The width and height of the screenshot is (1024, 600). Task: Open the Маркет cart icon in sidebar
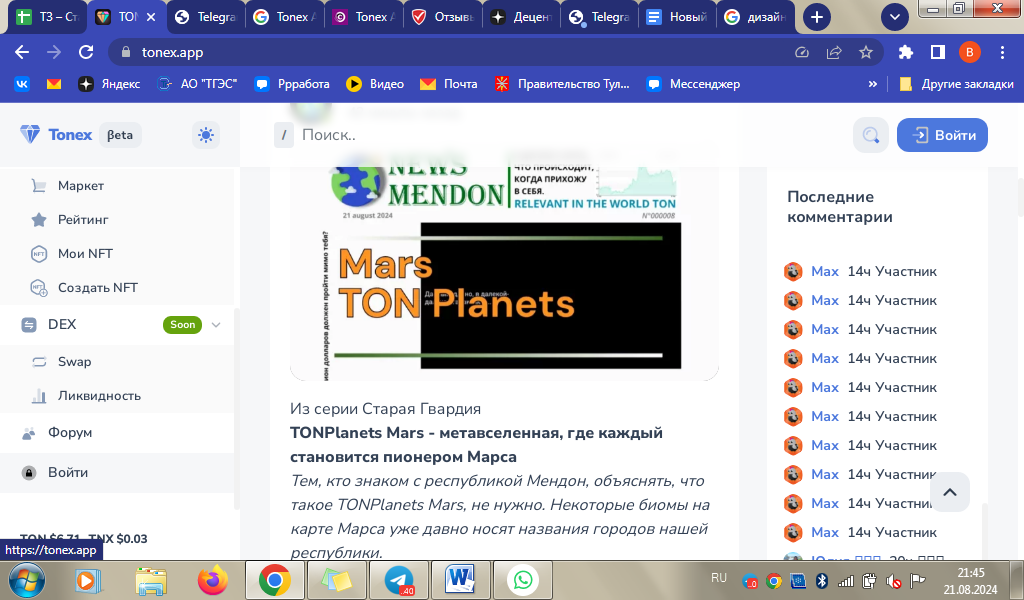[39, 186]
